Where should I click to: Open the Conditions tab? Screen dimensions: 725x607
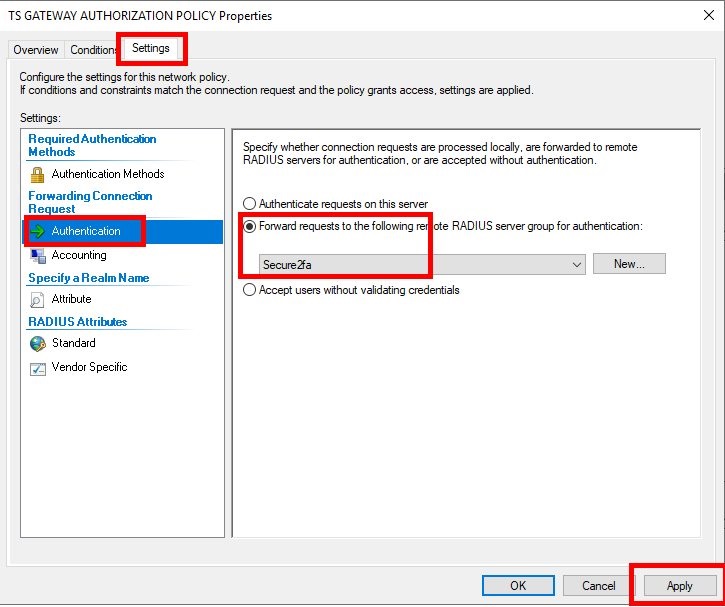(x=94, y=50)
